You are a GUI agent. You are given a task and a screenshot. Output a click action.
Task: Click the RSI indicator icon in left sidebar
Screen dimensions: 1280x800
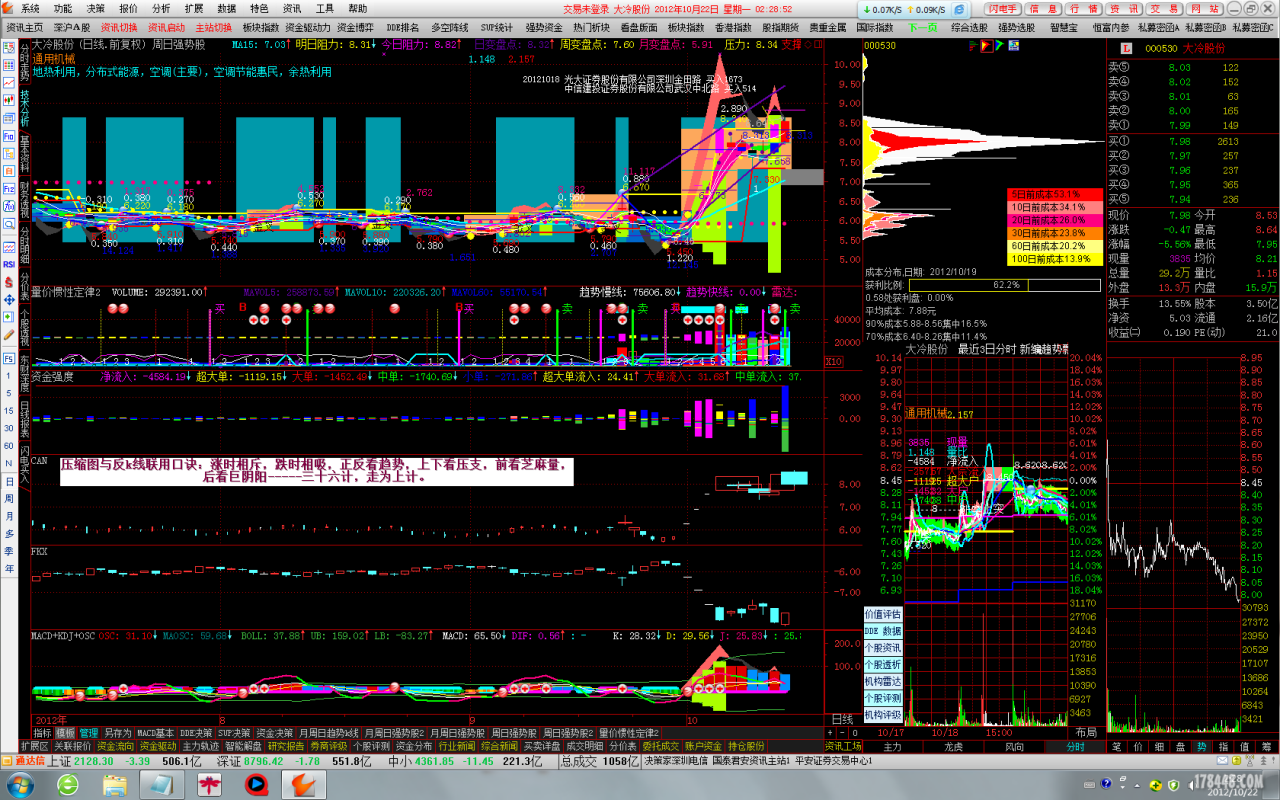click(8, 263)
